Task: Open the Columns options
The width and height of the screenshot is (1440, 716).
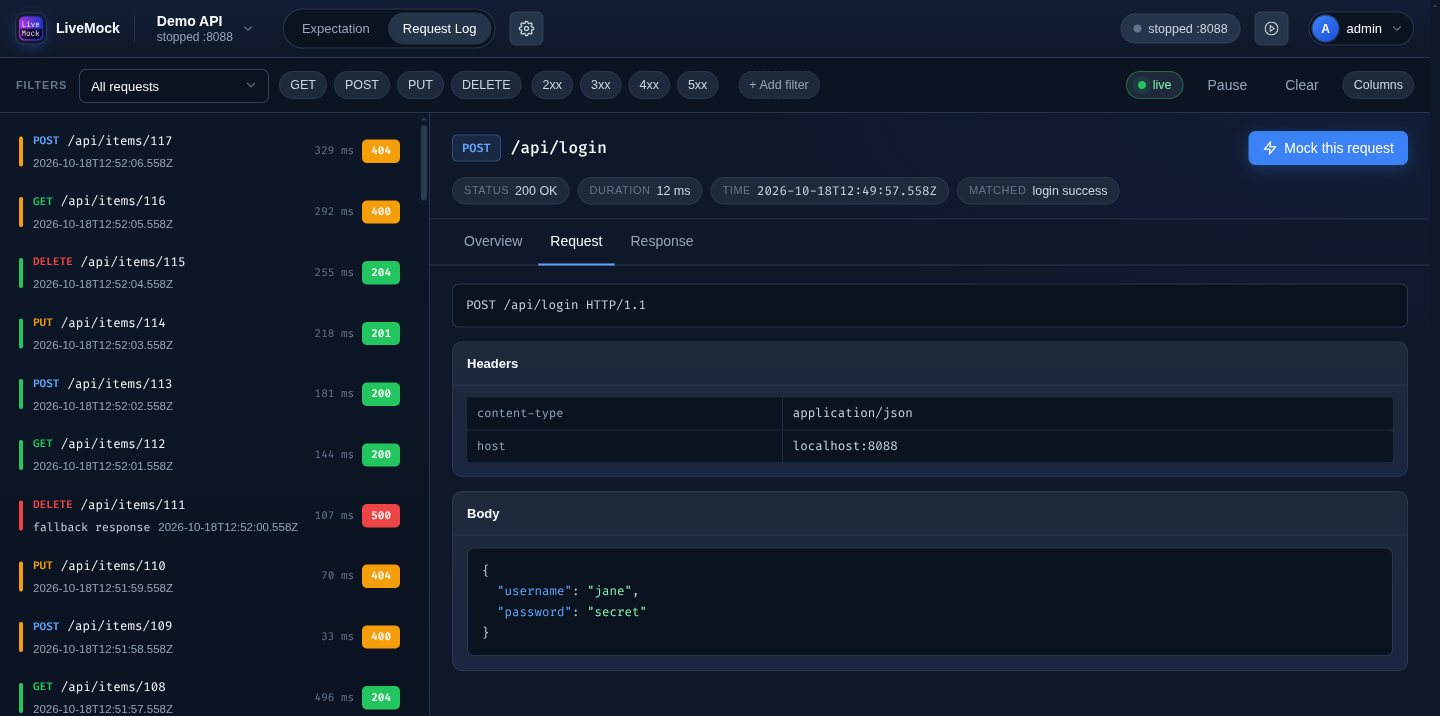Action: 1378,85
